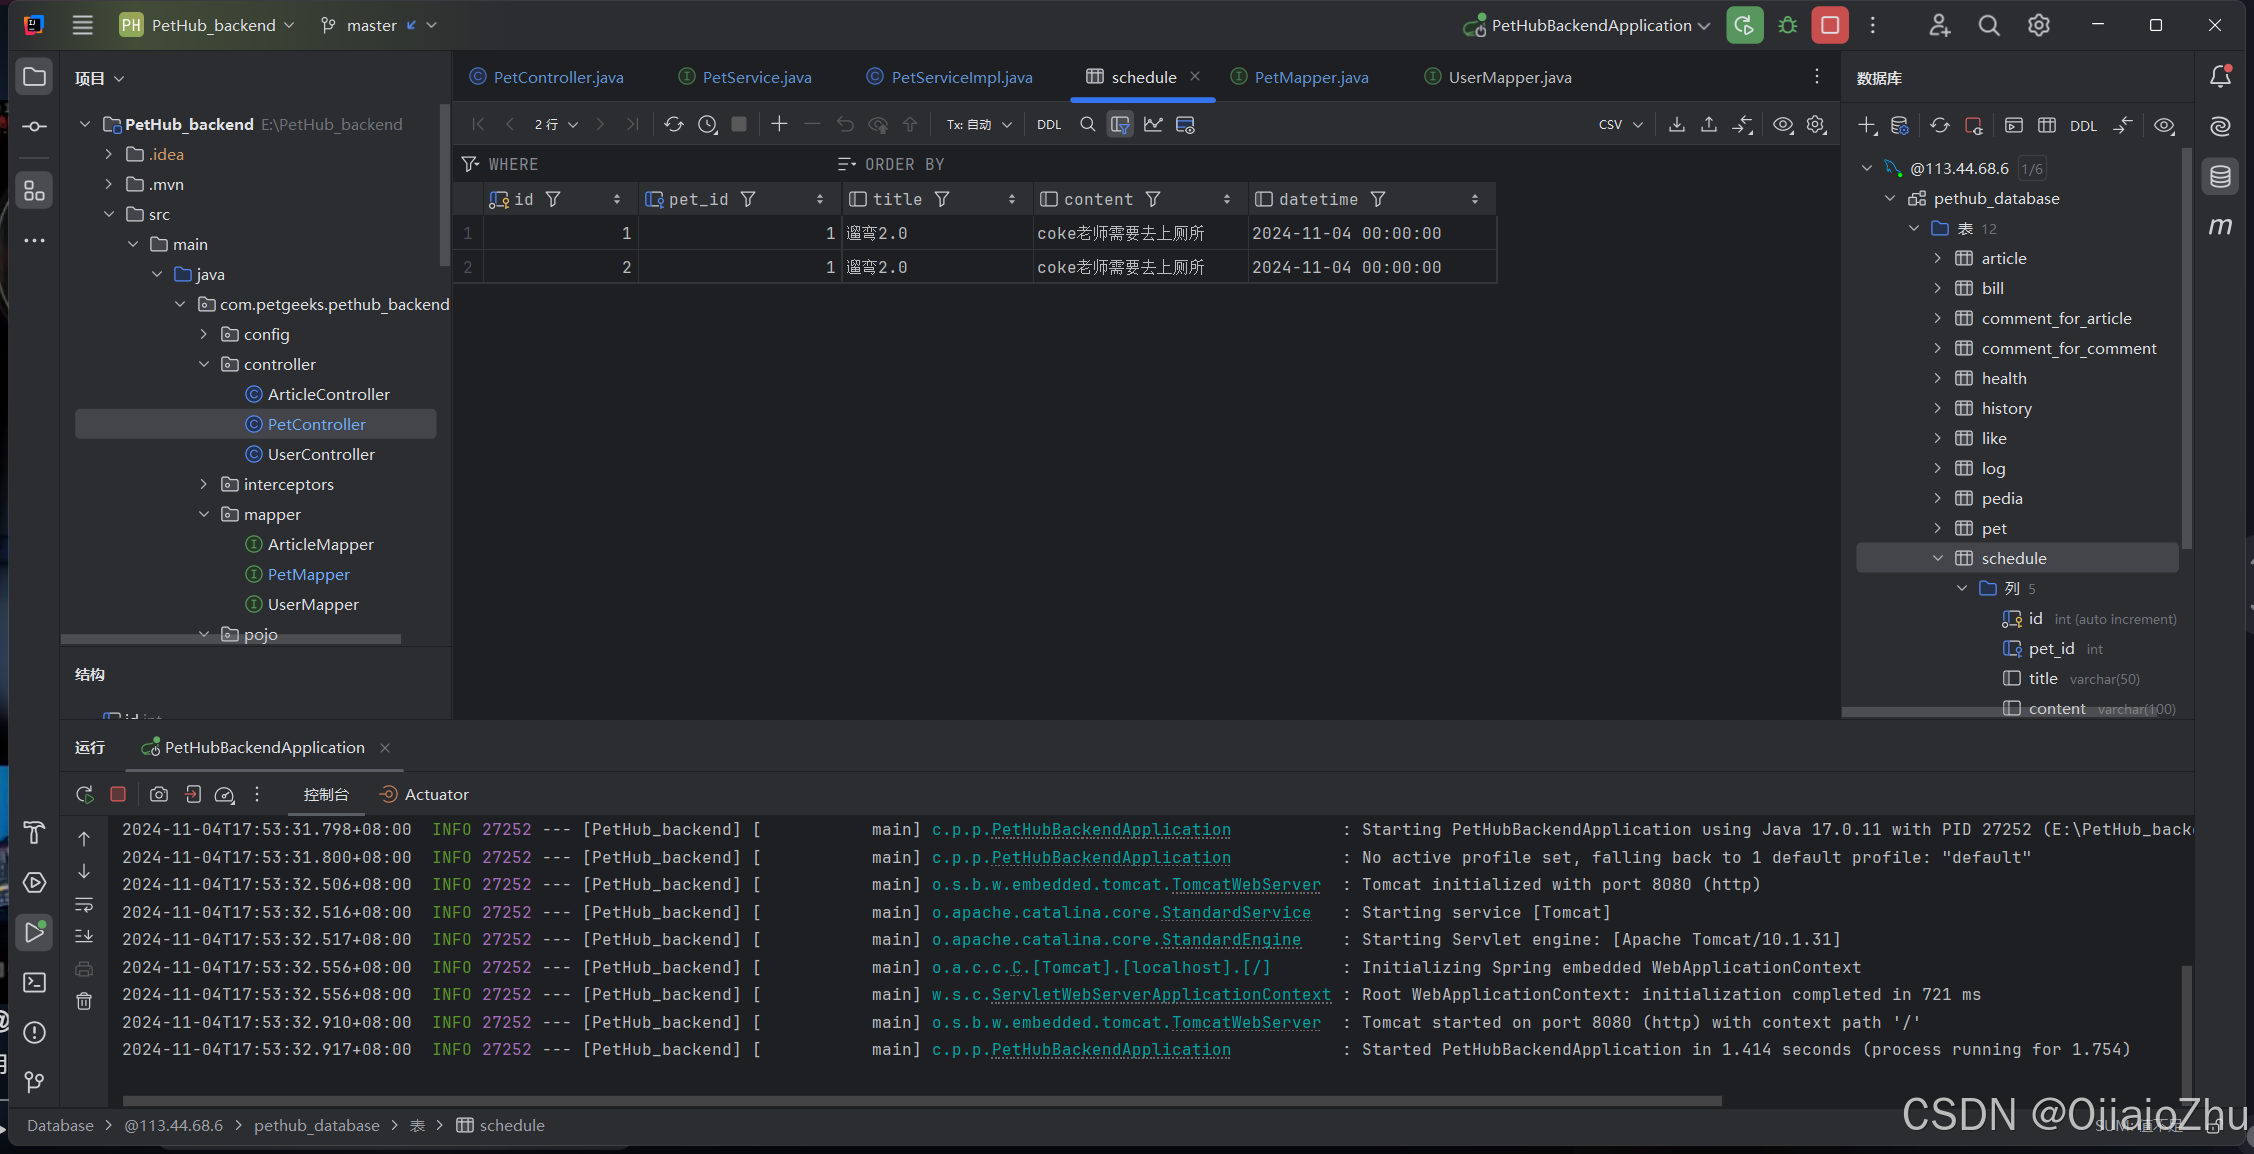
Task: Toggle eye icon in database panel toolbar
Action: 2164,125
